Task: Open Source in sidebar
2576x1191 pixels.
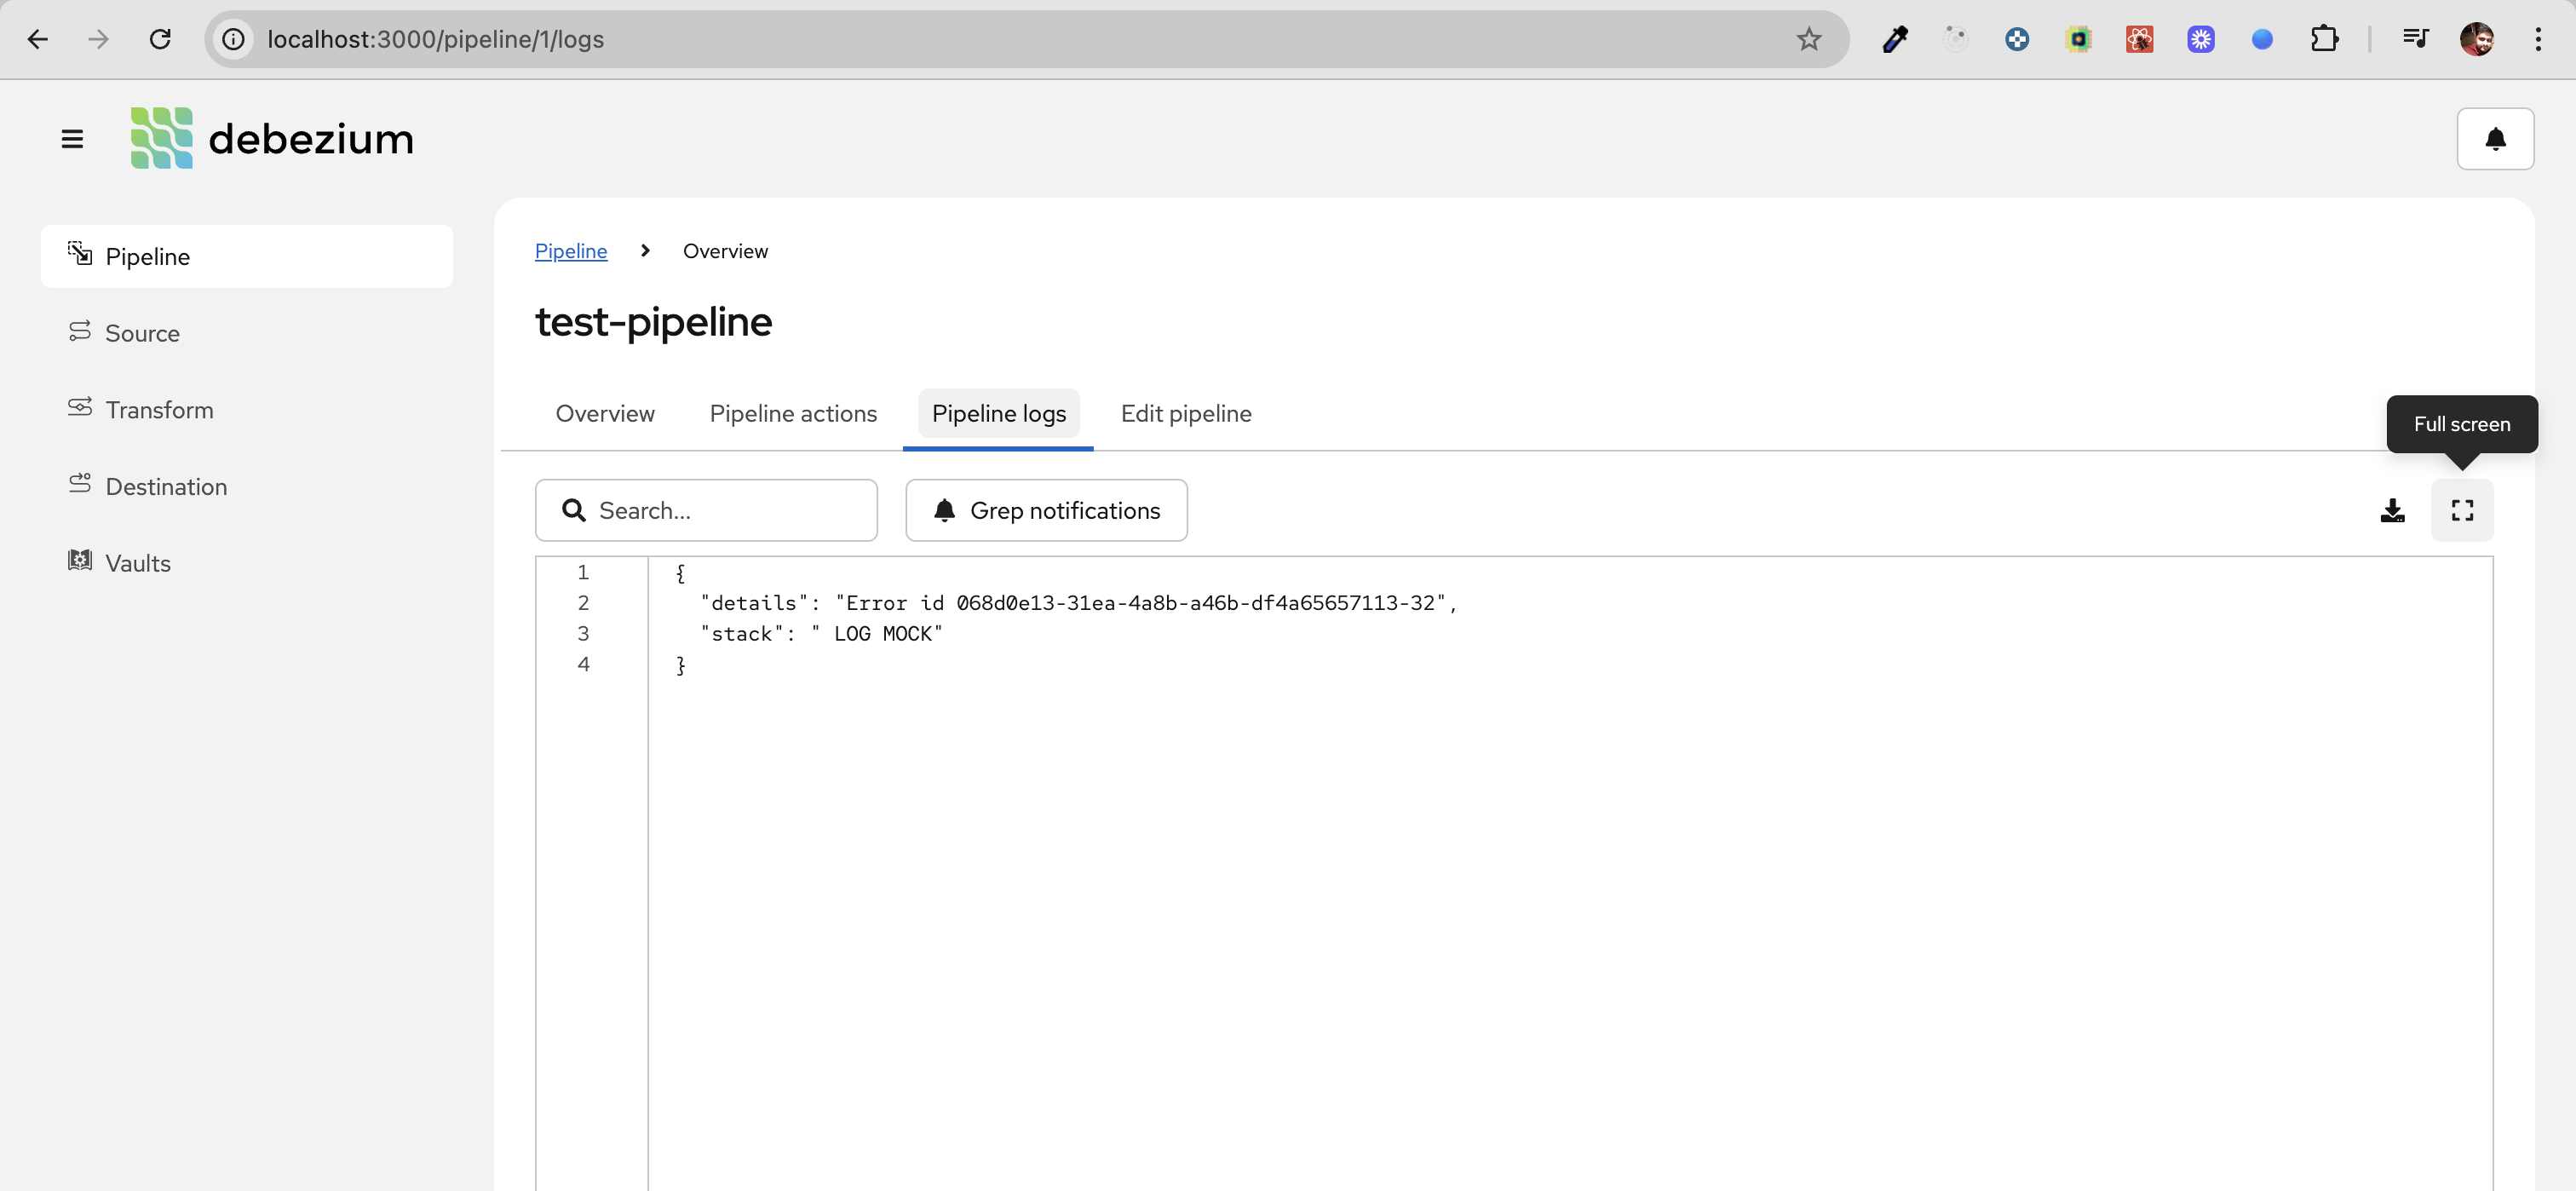Action: [142, 333]
